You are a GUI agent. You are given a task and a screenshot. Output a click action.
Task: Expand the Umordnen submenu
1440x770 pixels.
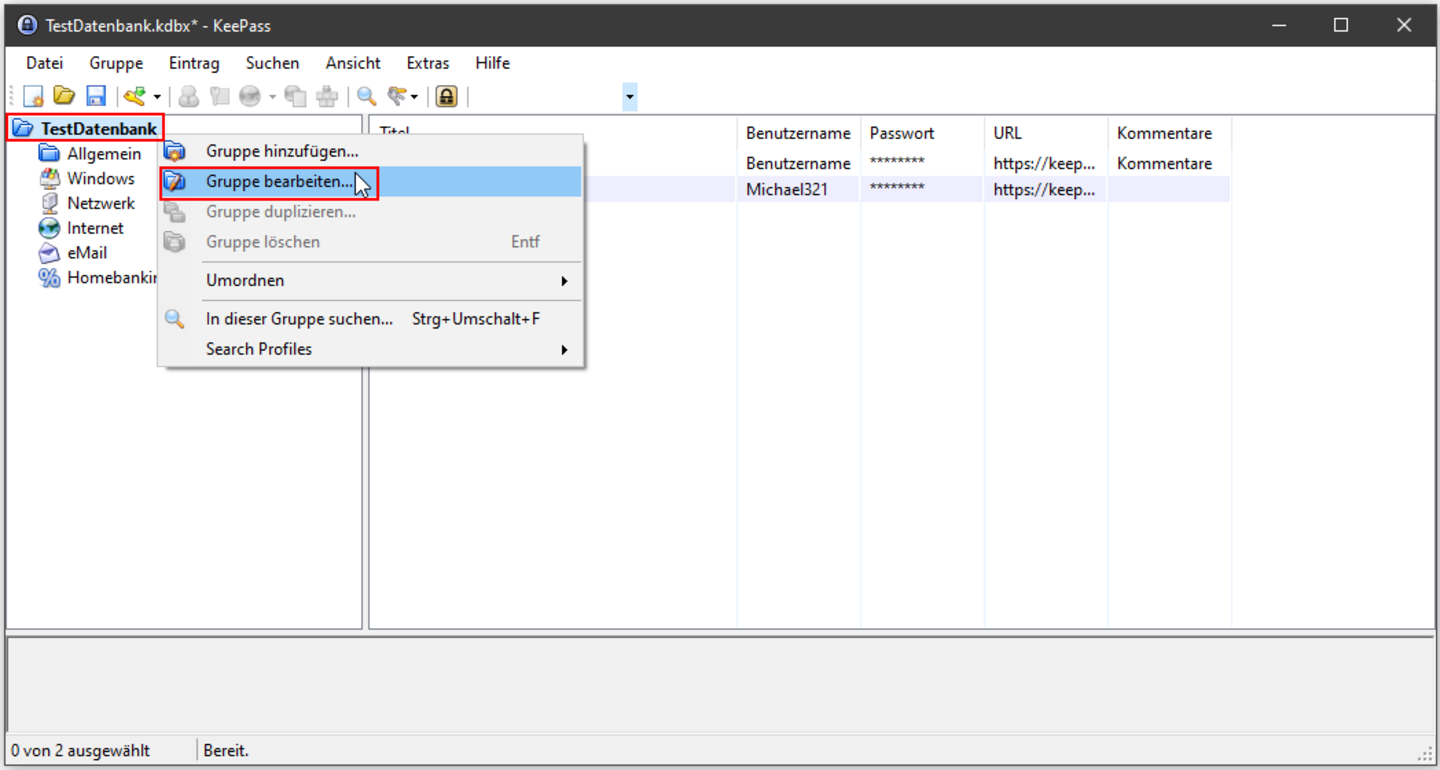tap(370, 280)
